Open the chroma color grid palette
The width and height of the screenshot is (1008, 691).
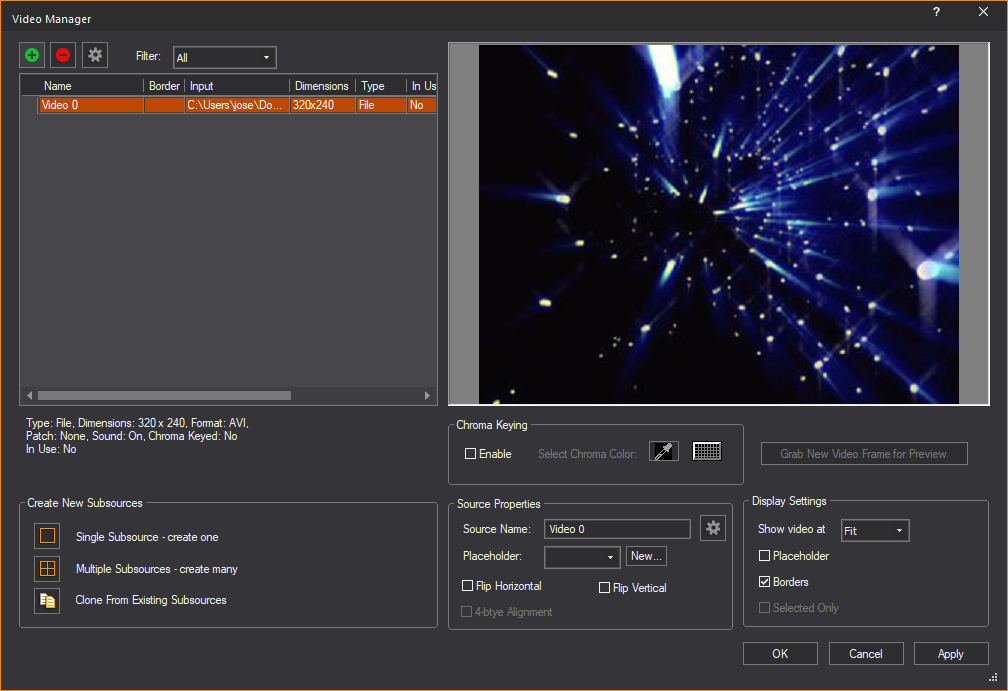coord(707,452)
